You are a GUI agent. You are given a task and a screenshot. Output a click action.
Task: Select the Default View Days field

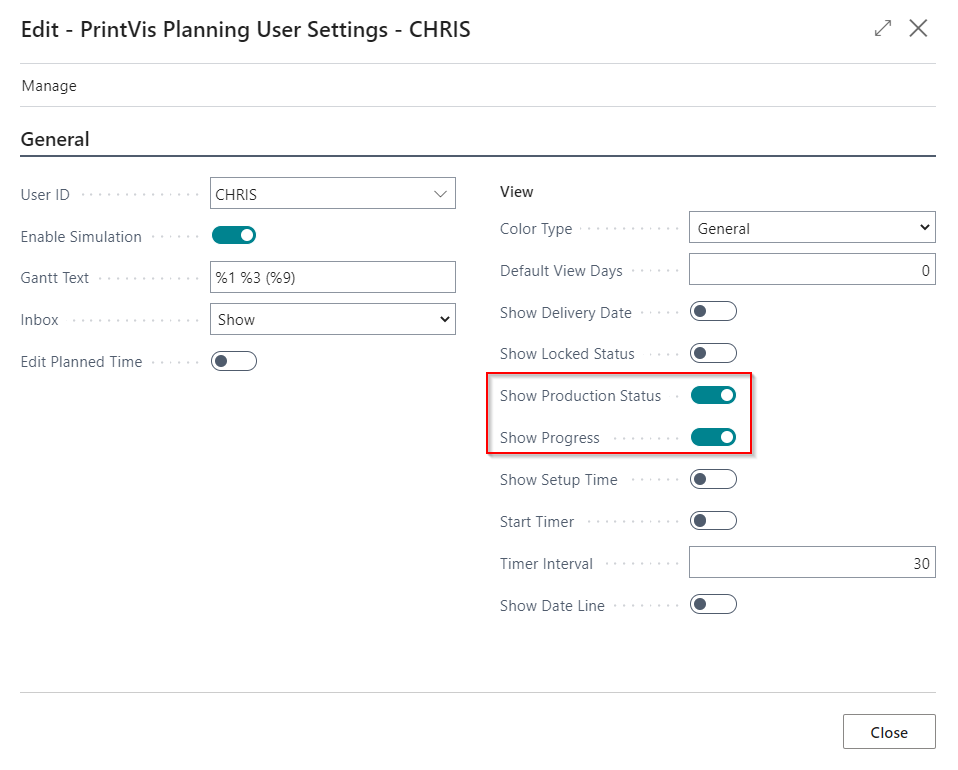[812, 270]
